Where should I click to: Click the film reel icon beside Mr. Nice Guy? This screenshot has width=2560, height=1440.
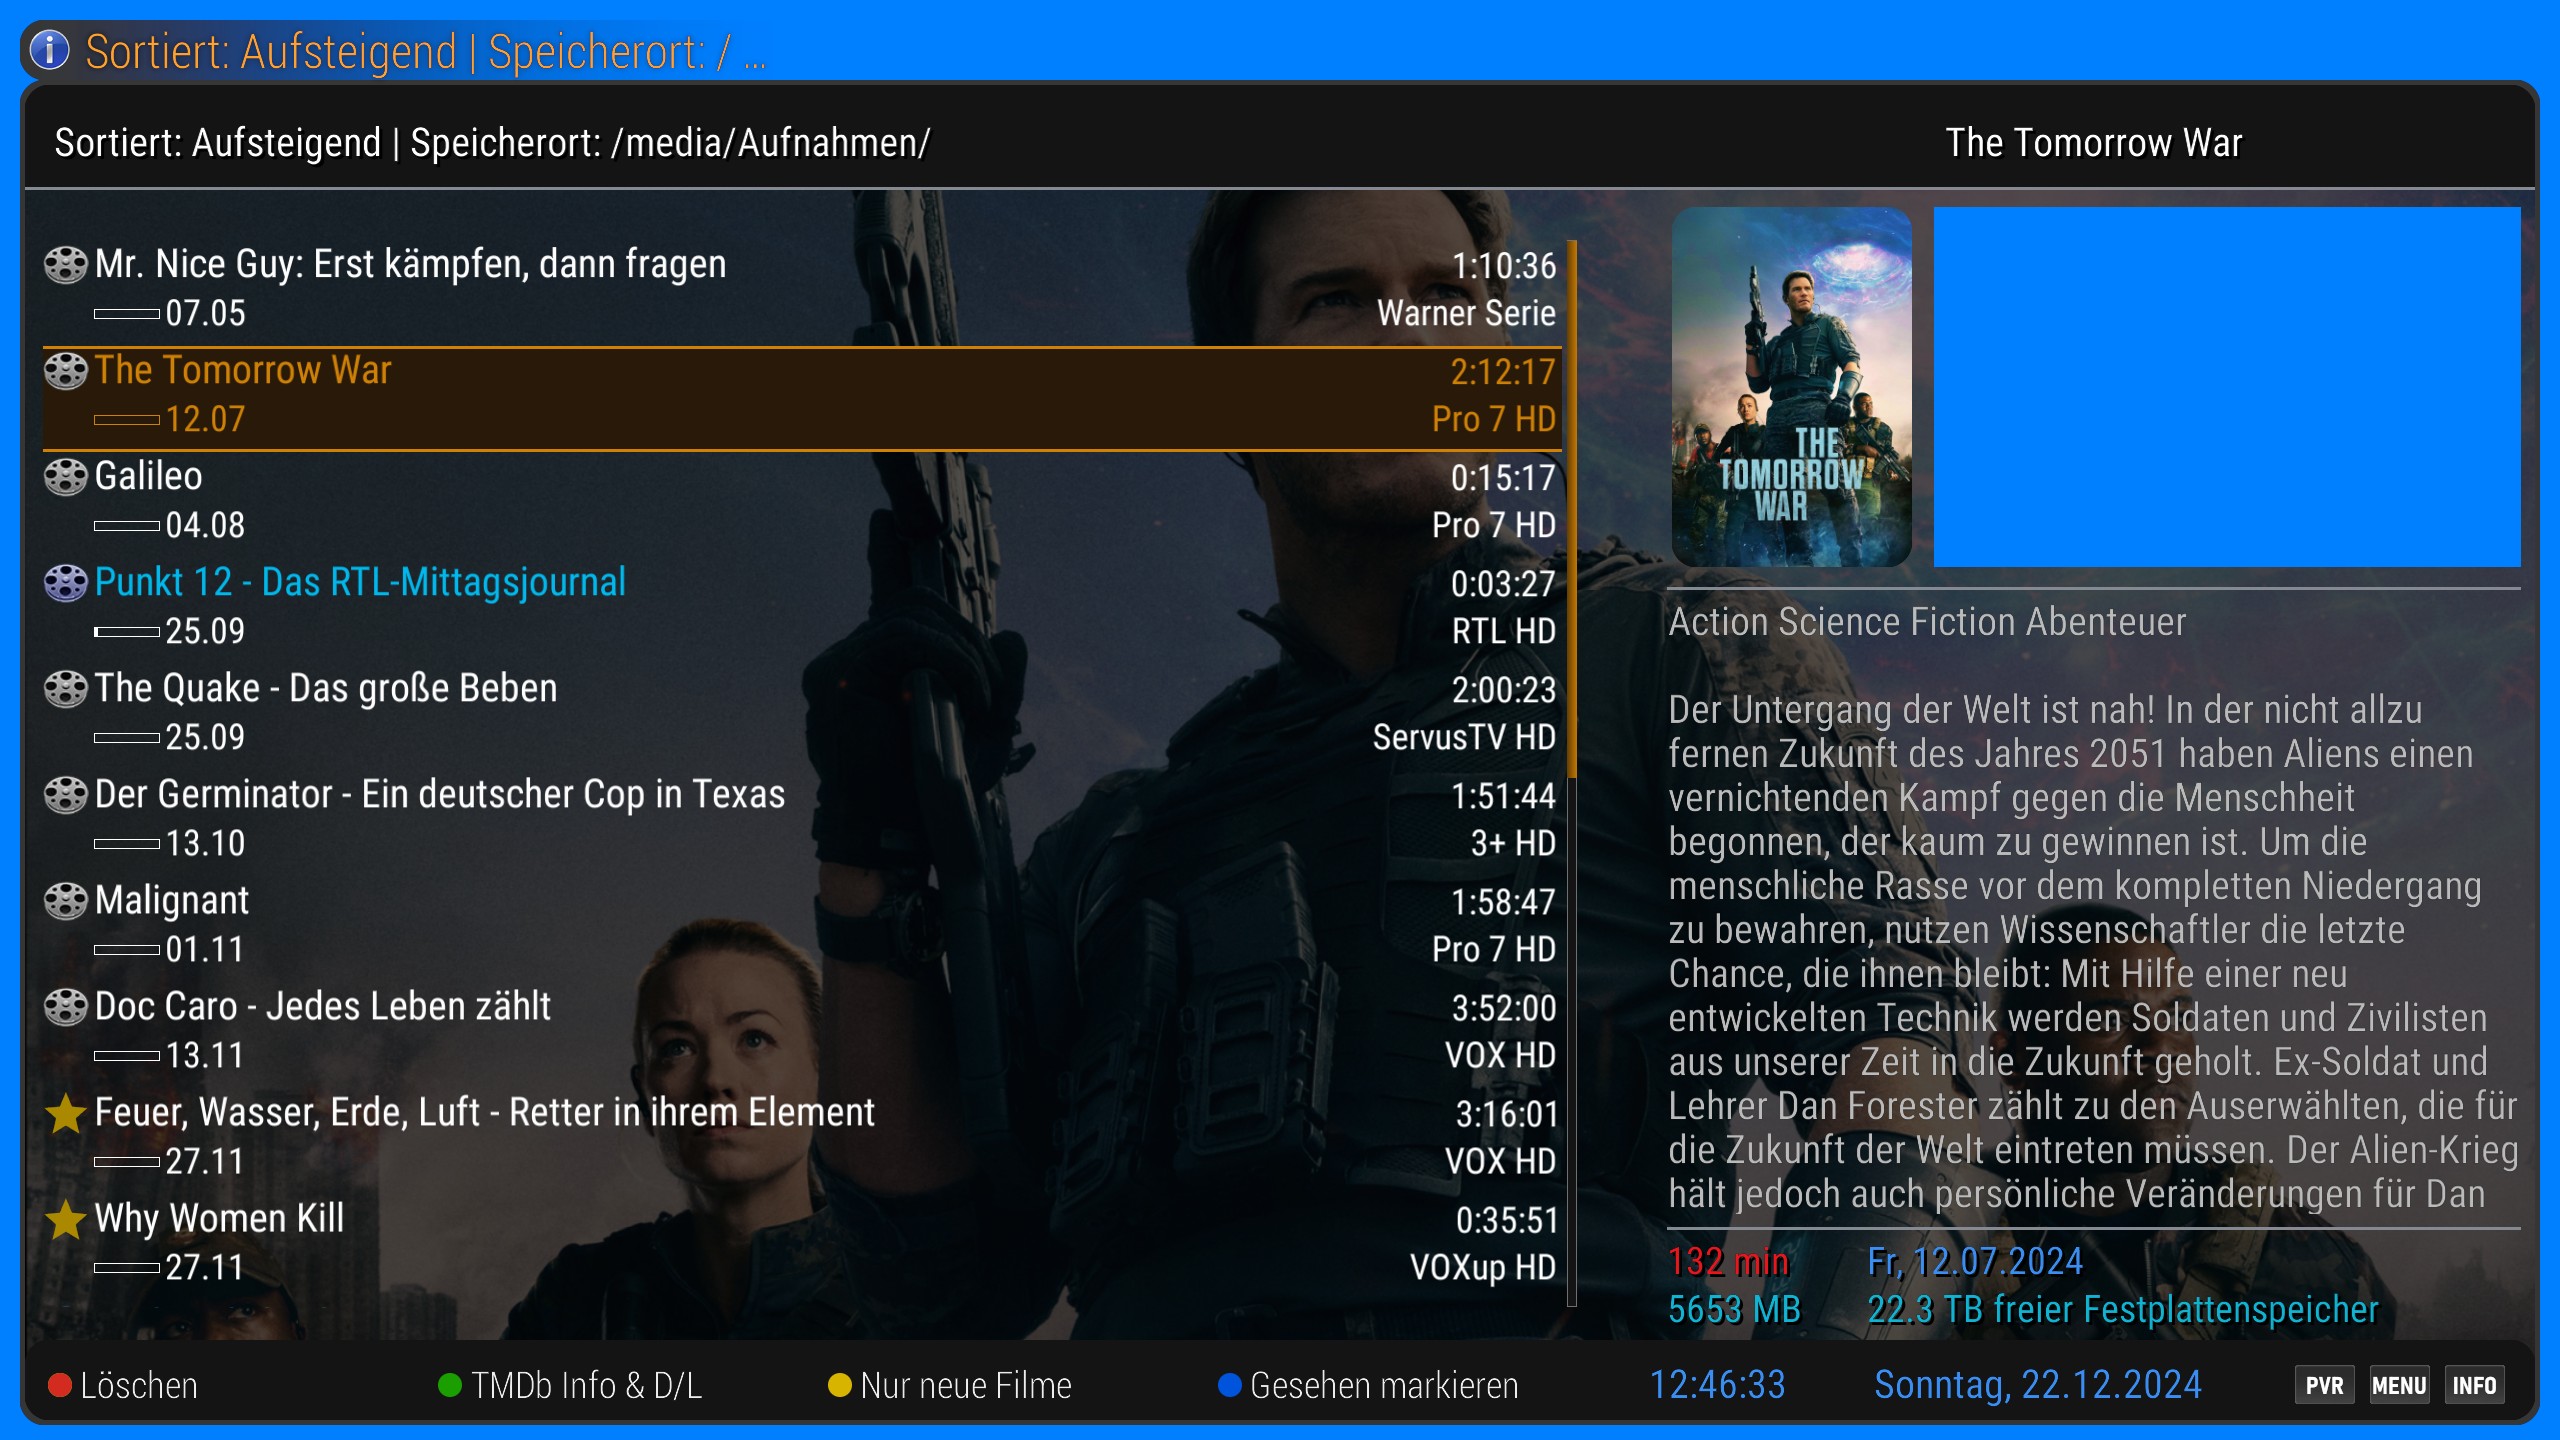click(66, 265)
